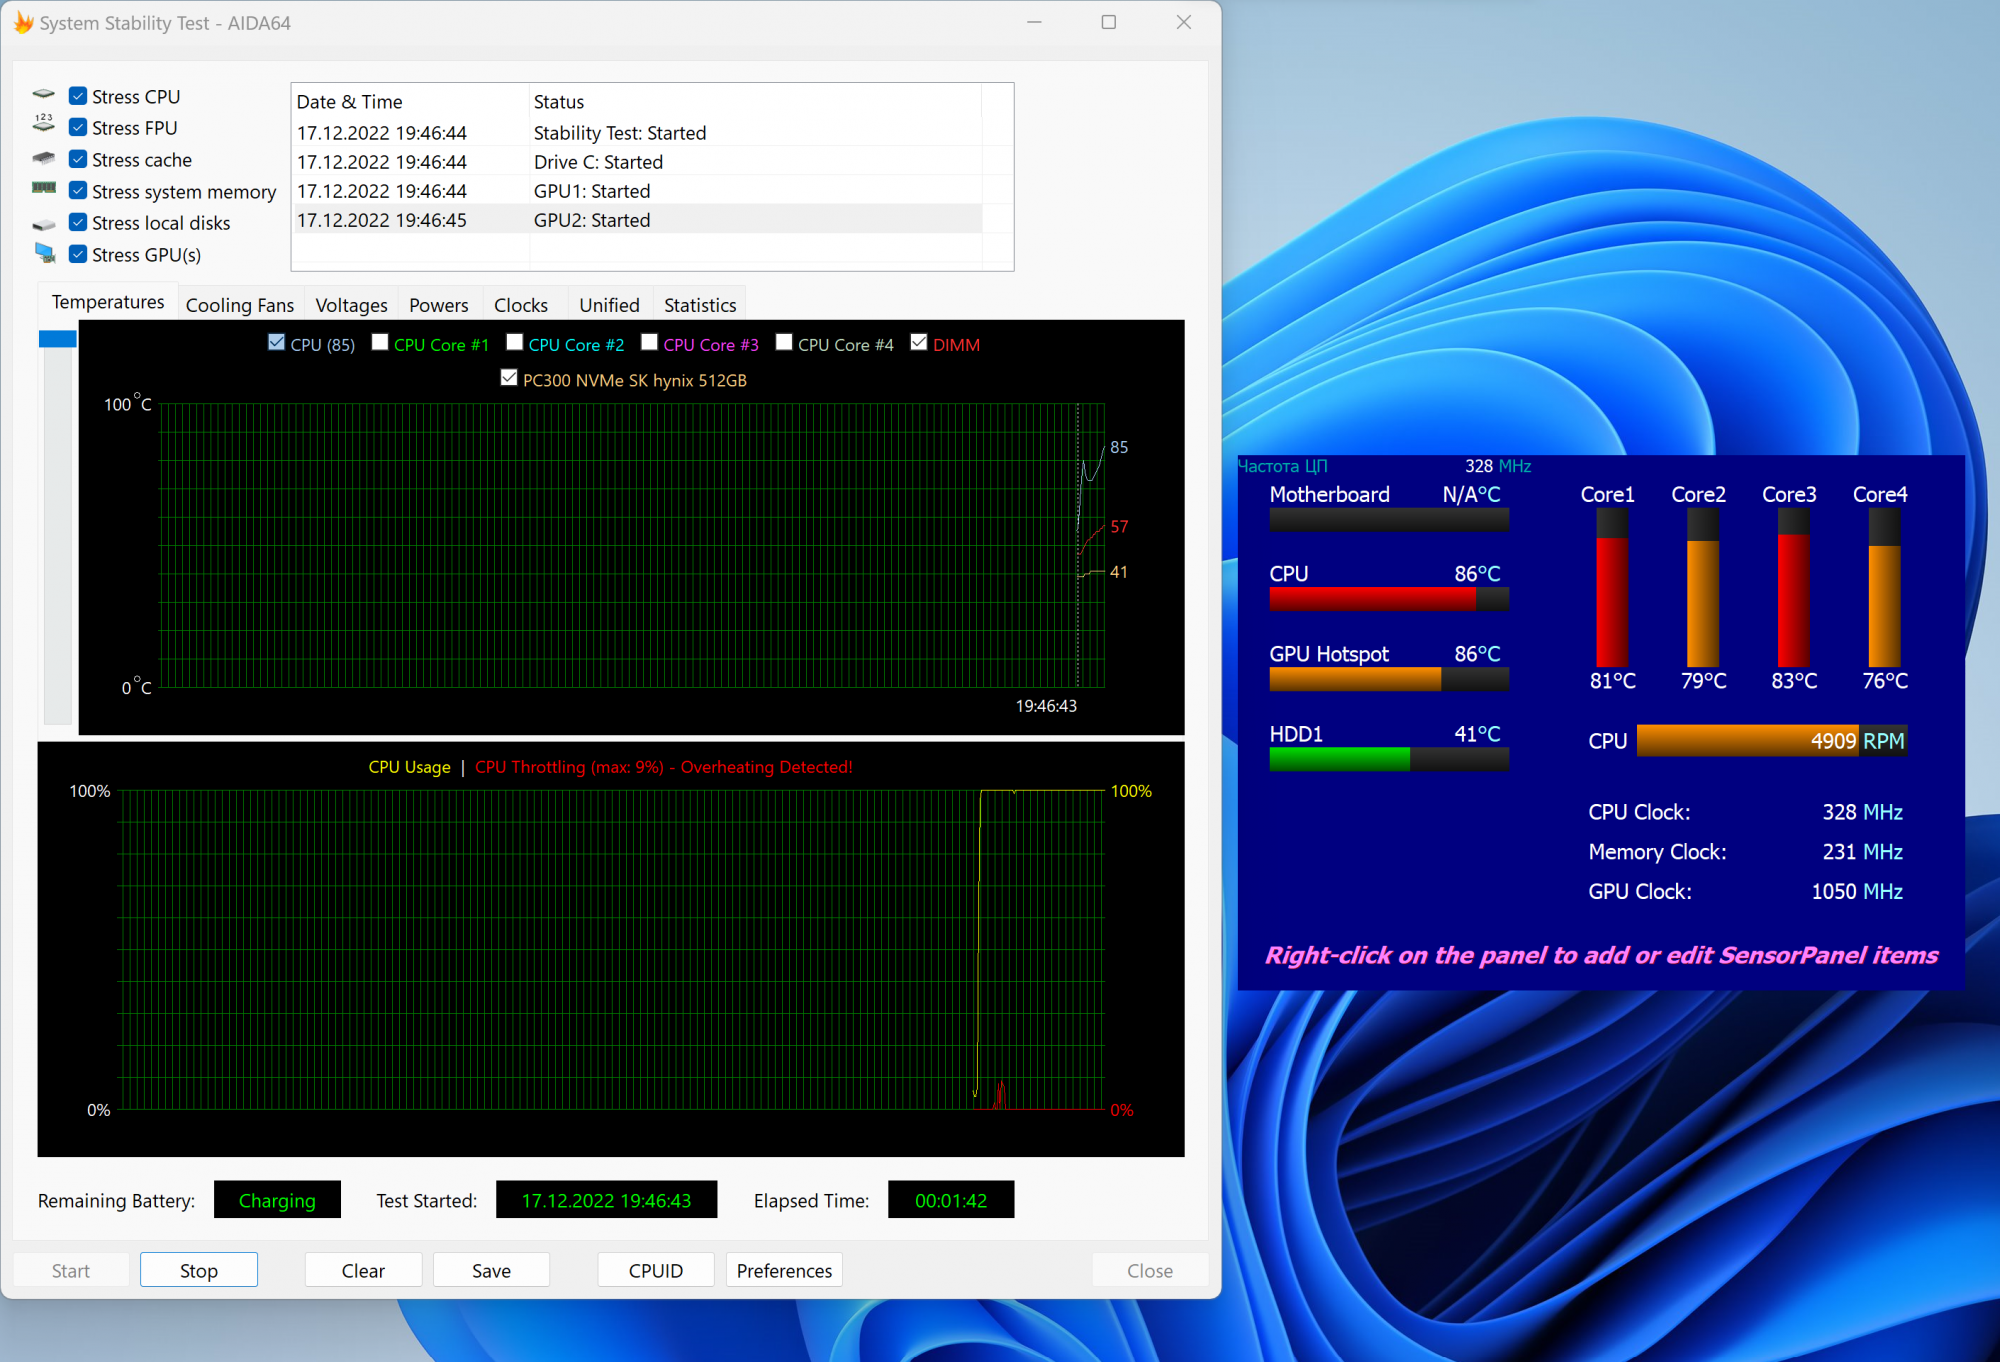
Task: Toggle the DIMM temperature checkbox
Action: pos(919,343)
